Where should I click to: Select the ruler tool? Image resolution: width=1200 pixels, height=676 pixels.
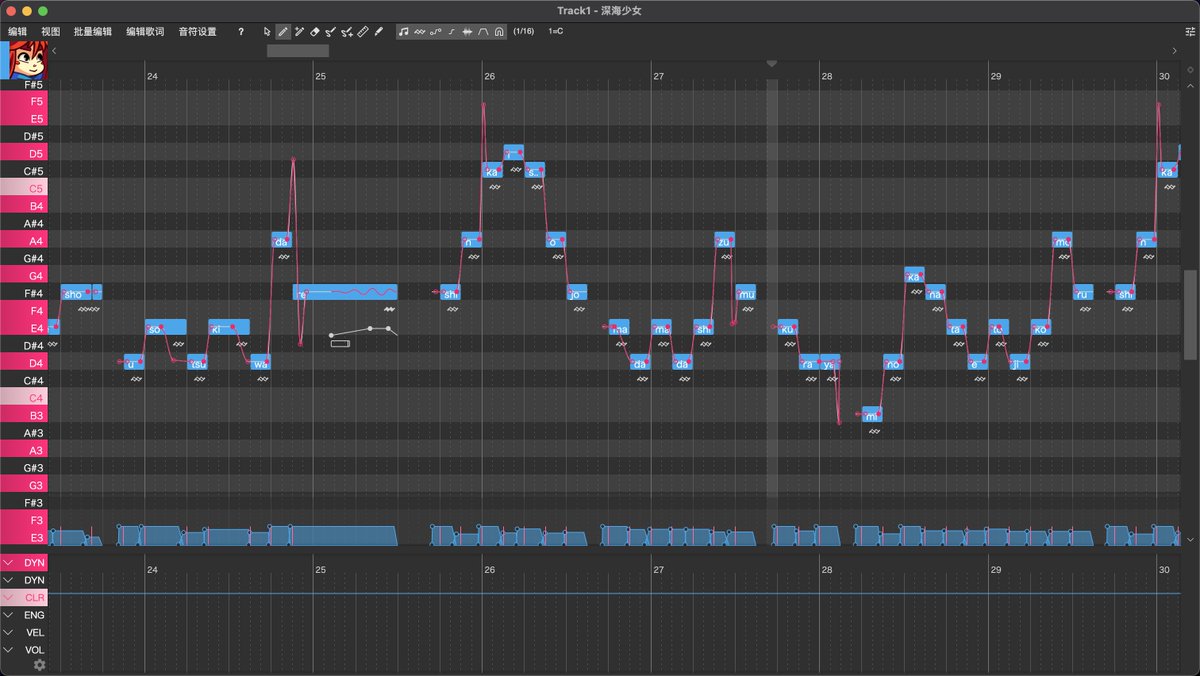click(x=363, y=31)
